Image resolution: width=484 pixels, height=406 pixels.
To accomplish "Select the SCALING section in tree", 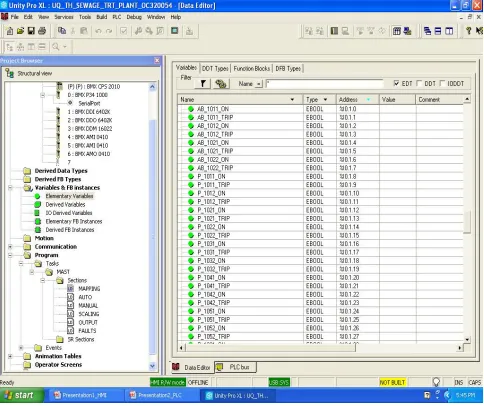I will [x=89, y=314].
